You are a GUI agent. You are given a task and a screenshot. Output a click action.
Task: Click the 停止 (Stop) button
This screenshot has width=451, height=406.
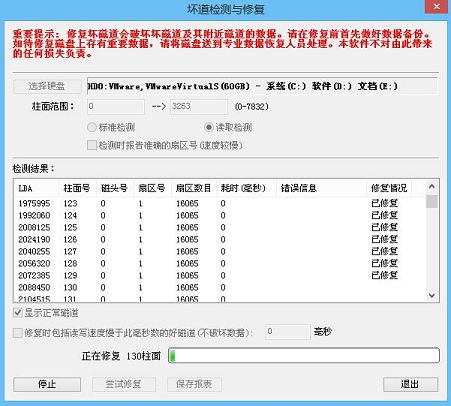tap(47, 384)
